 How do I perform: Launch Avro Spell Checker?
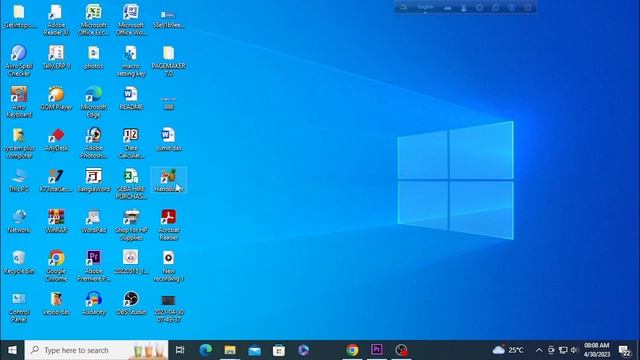coord(19,61)
